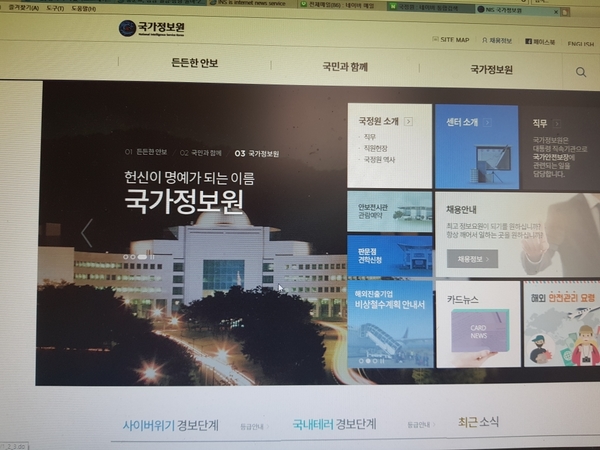The height and width of the screenshot is (450, 600).
Task: Click the 사이버위기 경보단계 heading
Action: tap(171, 425)
